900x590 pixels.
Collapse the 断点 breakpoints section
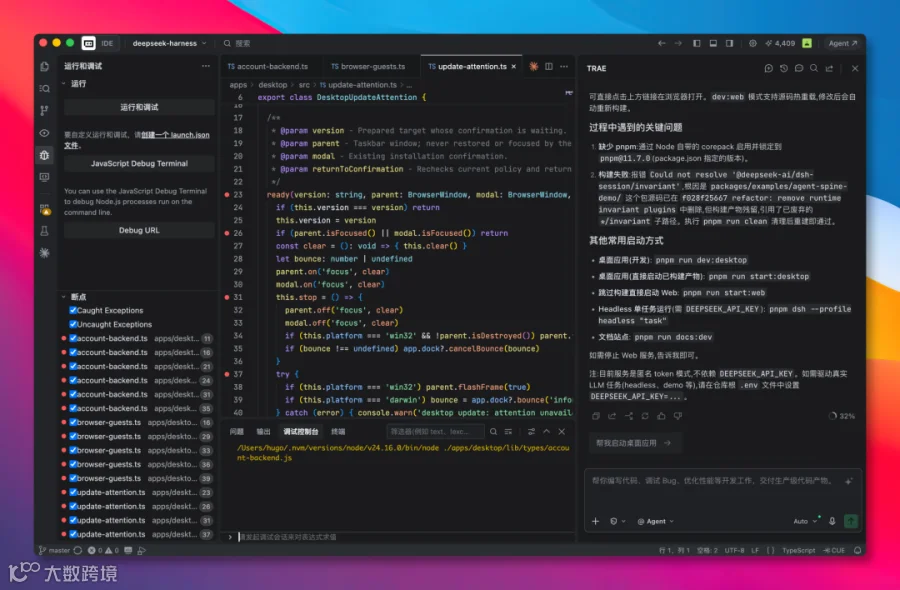coord(63,297)
